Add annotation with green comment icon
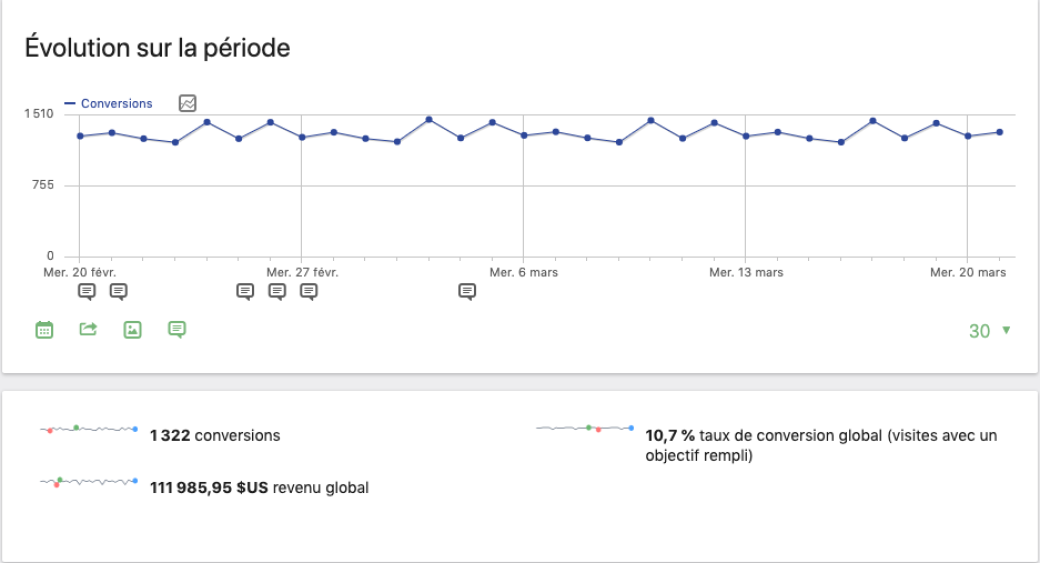The height and width of the screenshot is (563, 1040). pos(177,330)
